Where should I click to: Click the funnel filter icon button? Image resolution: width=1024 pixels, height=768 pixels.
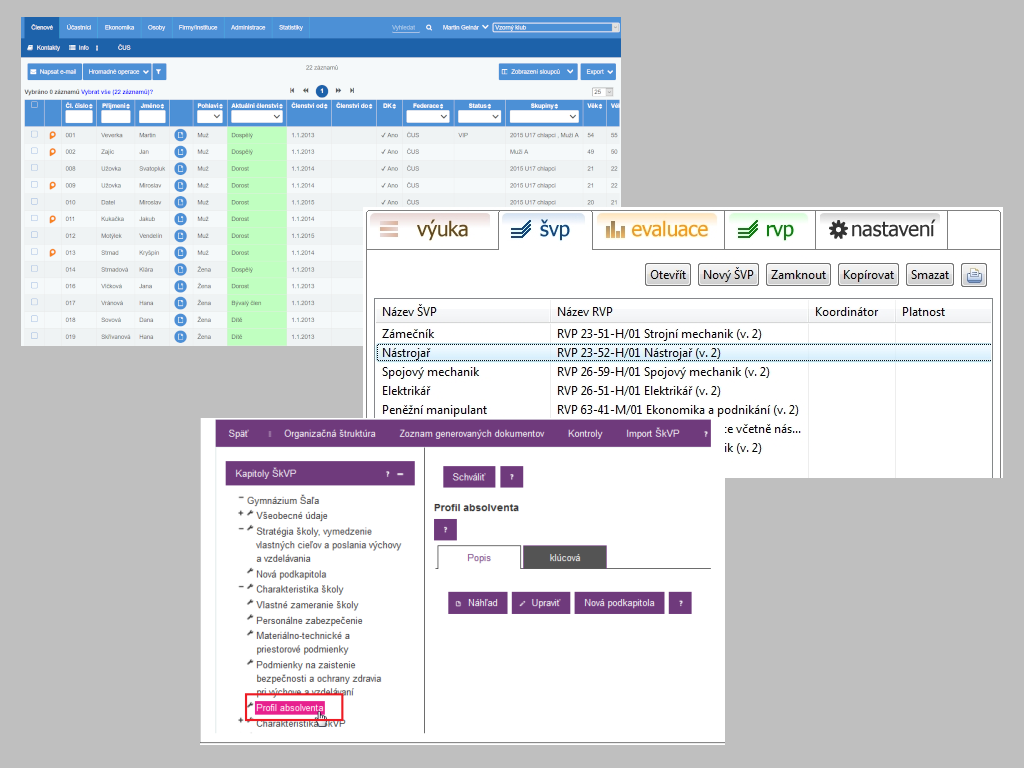[159, 72]
